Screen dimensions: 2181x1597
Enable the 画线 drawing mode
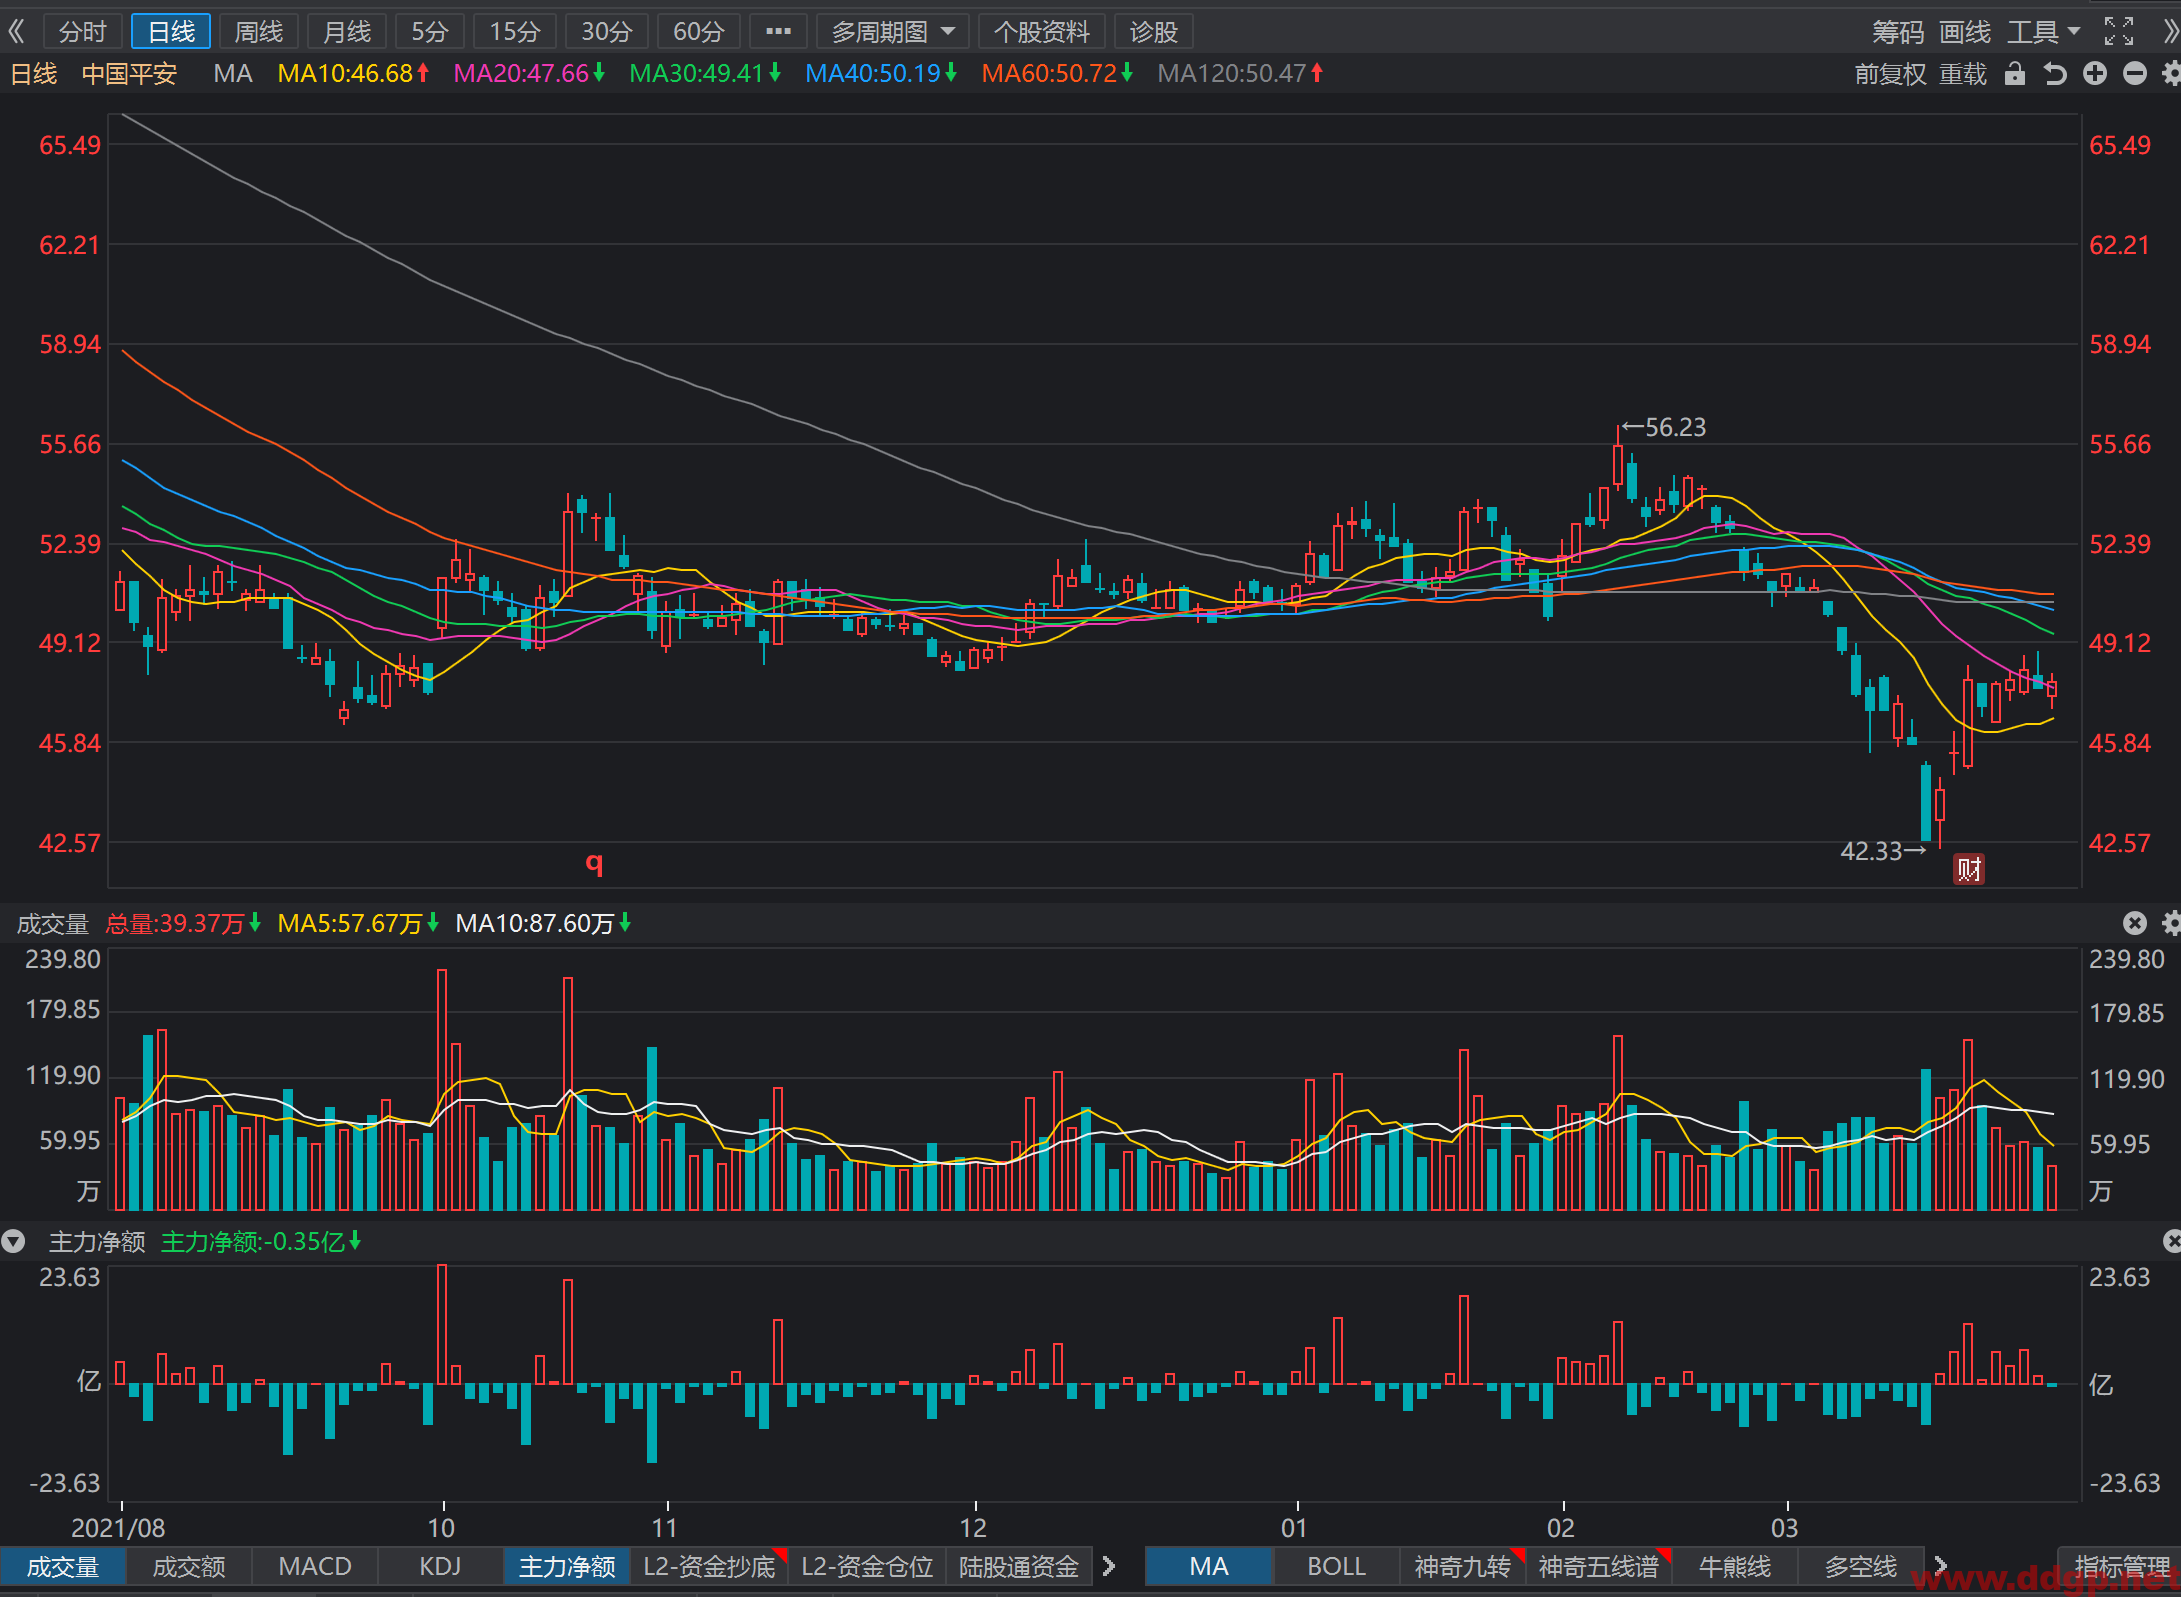point(1965,32)
